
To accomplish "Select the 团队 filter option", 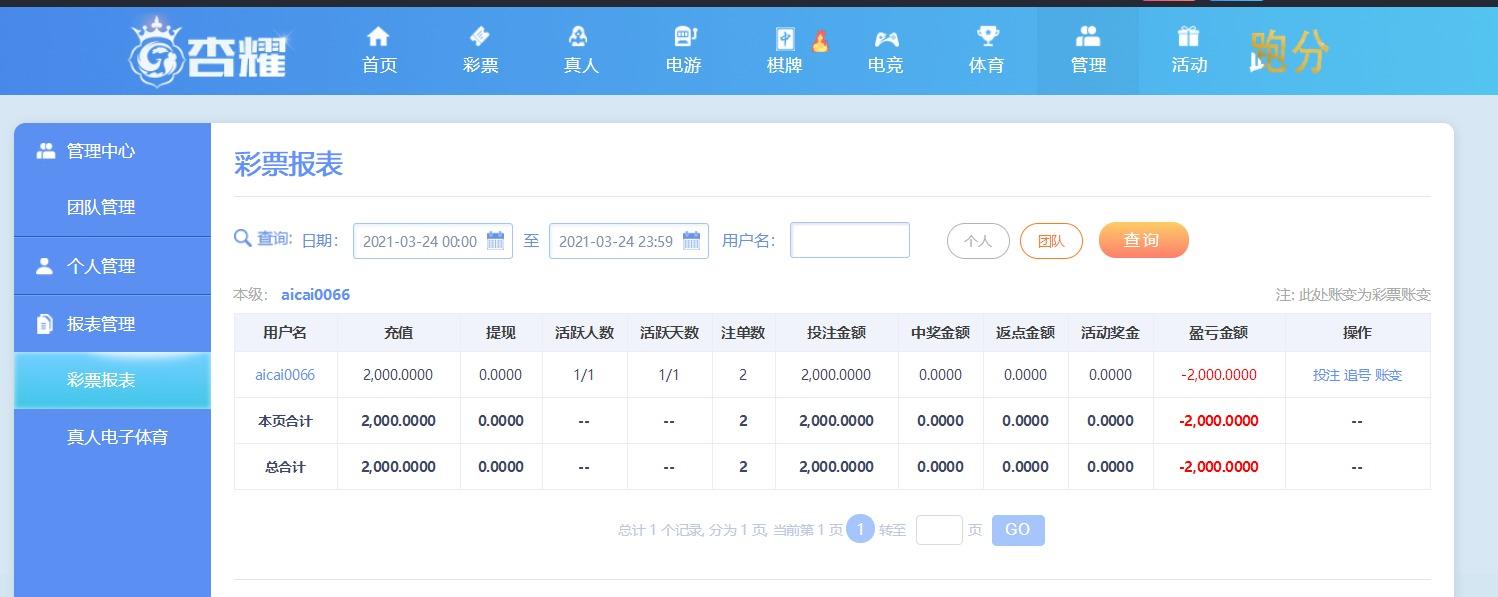I will click(1051, 241).
